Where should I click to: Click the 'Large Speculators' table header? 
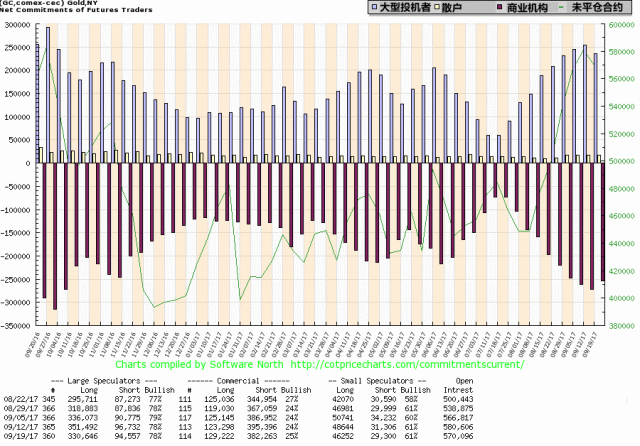[104, 381]
